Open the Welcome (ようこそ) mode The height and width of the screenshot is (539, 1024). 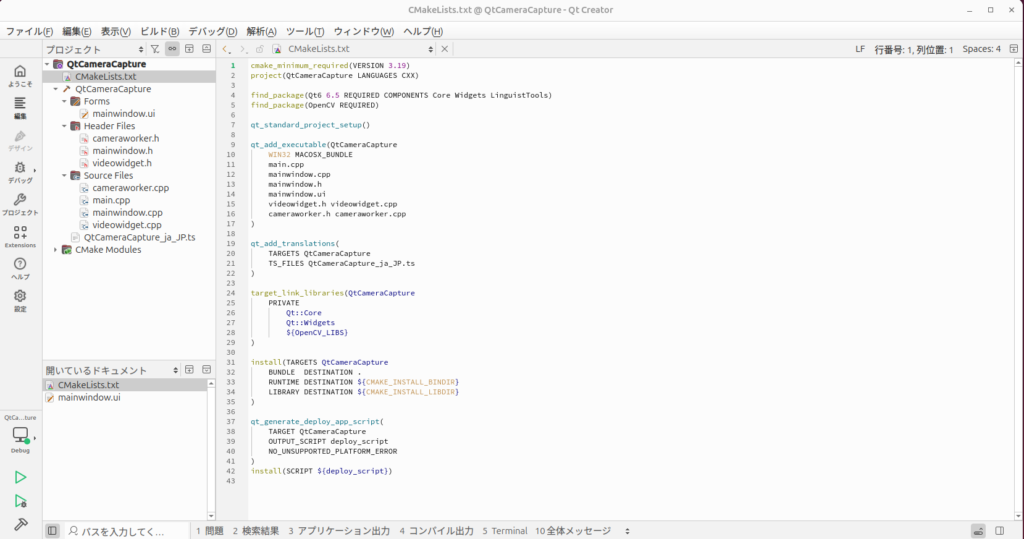point(20,76)
